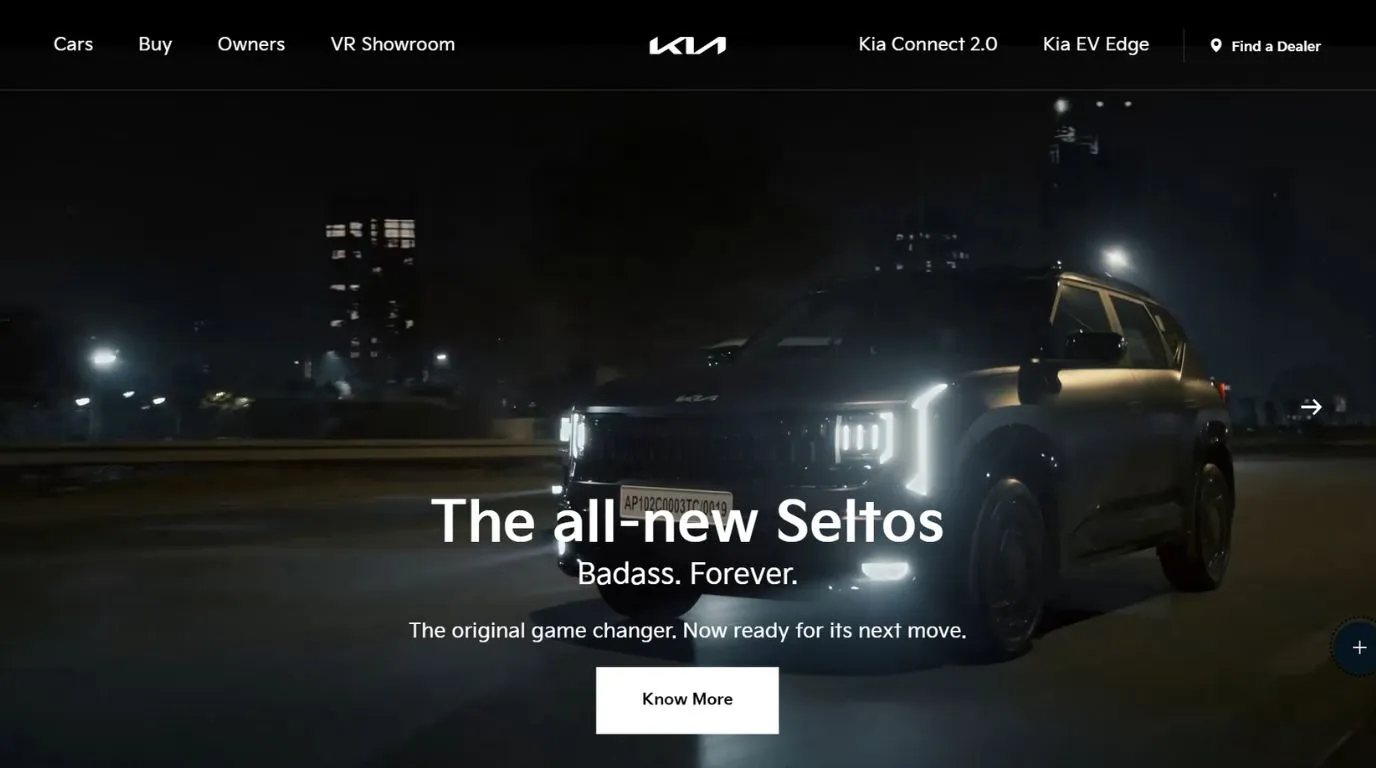
Task: Click the headline The all-new Seltos
Action: [687, 520]
